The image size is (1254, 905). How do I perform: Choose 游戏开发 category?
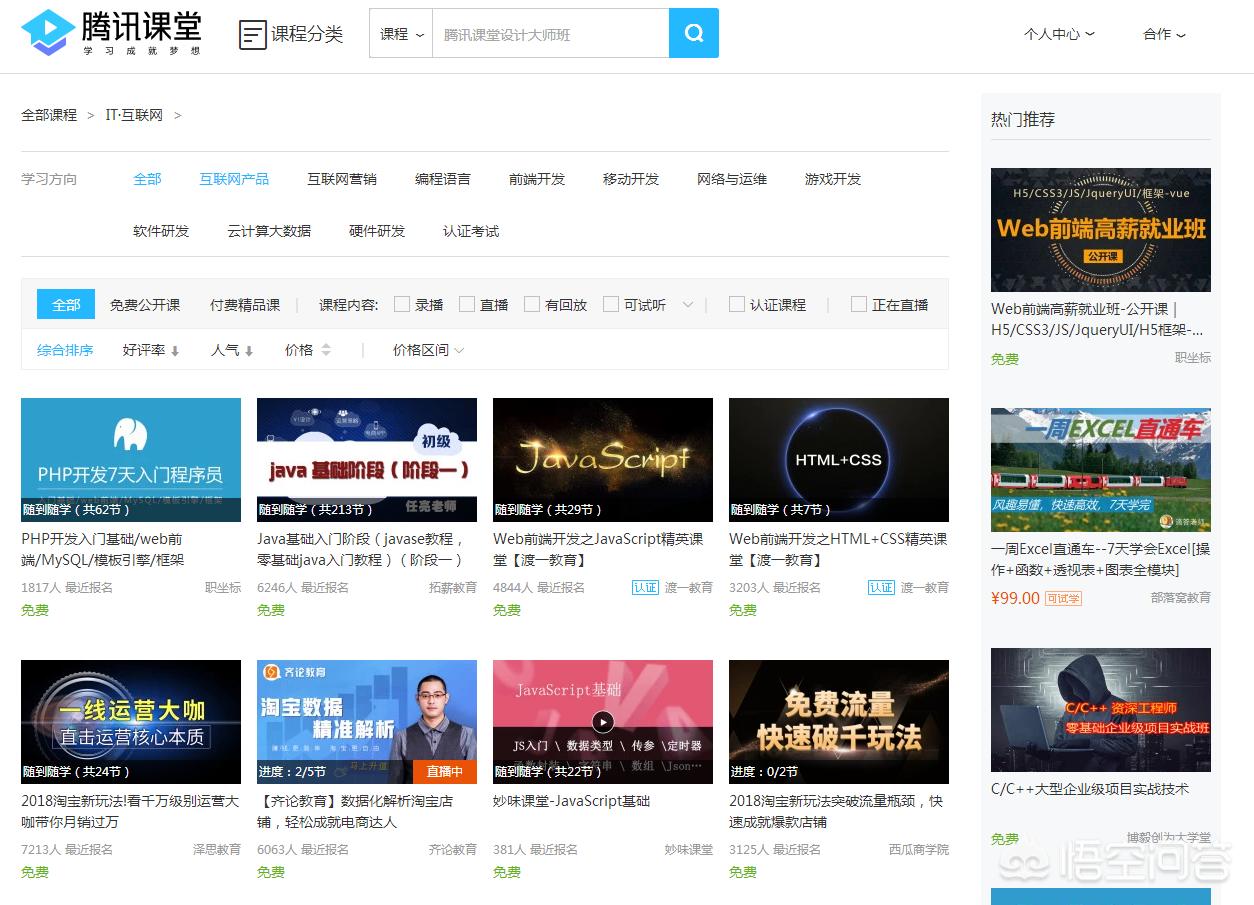(x=833, y=179)
